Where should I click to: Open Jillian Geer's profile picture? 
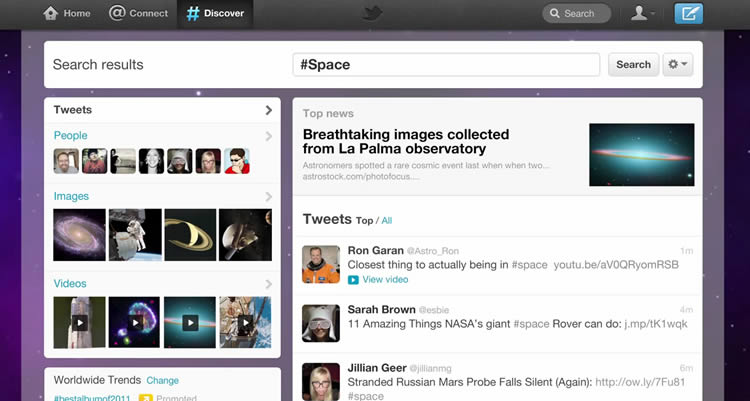tap(321, 382)
